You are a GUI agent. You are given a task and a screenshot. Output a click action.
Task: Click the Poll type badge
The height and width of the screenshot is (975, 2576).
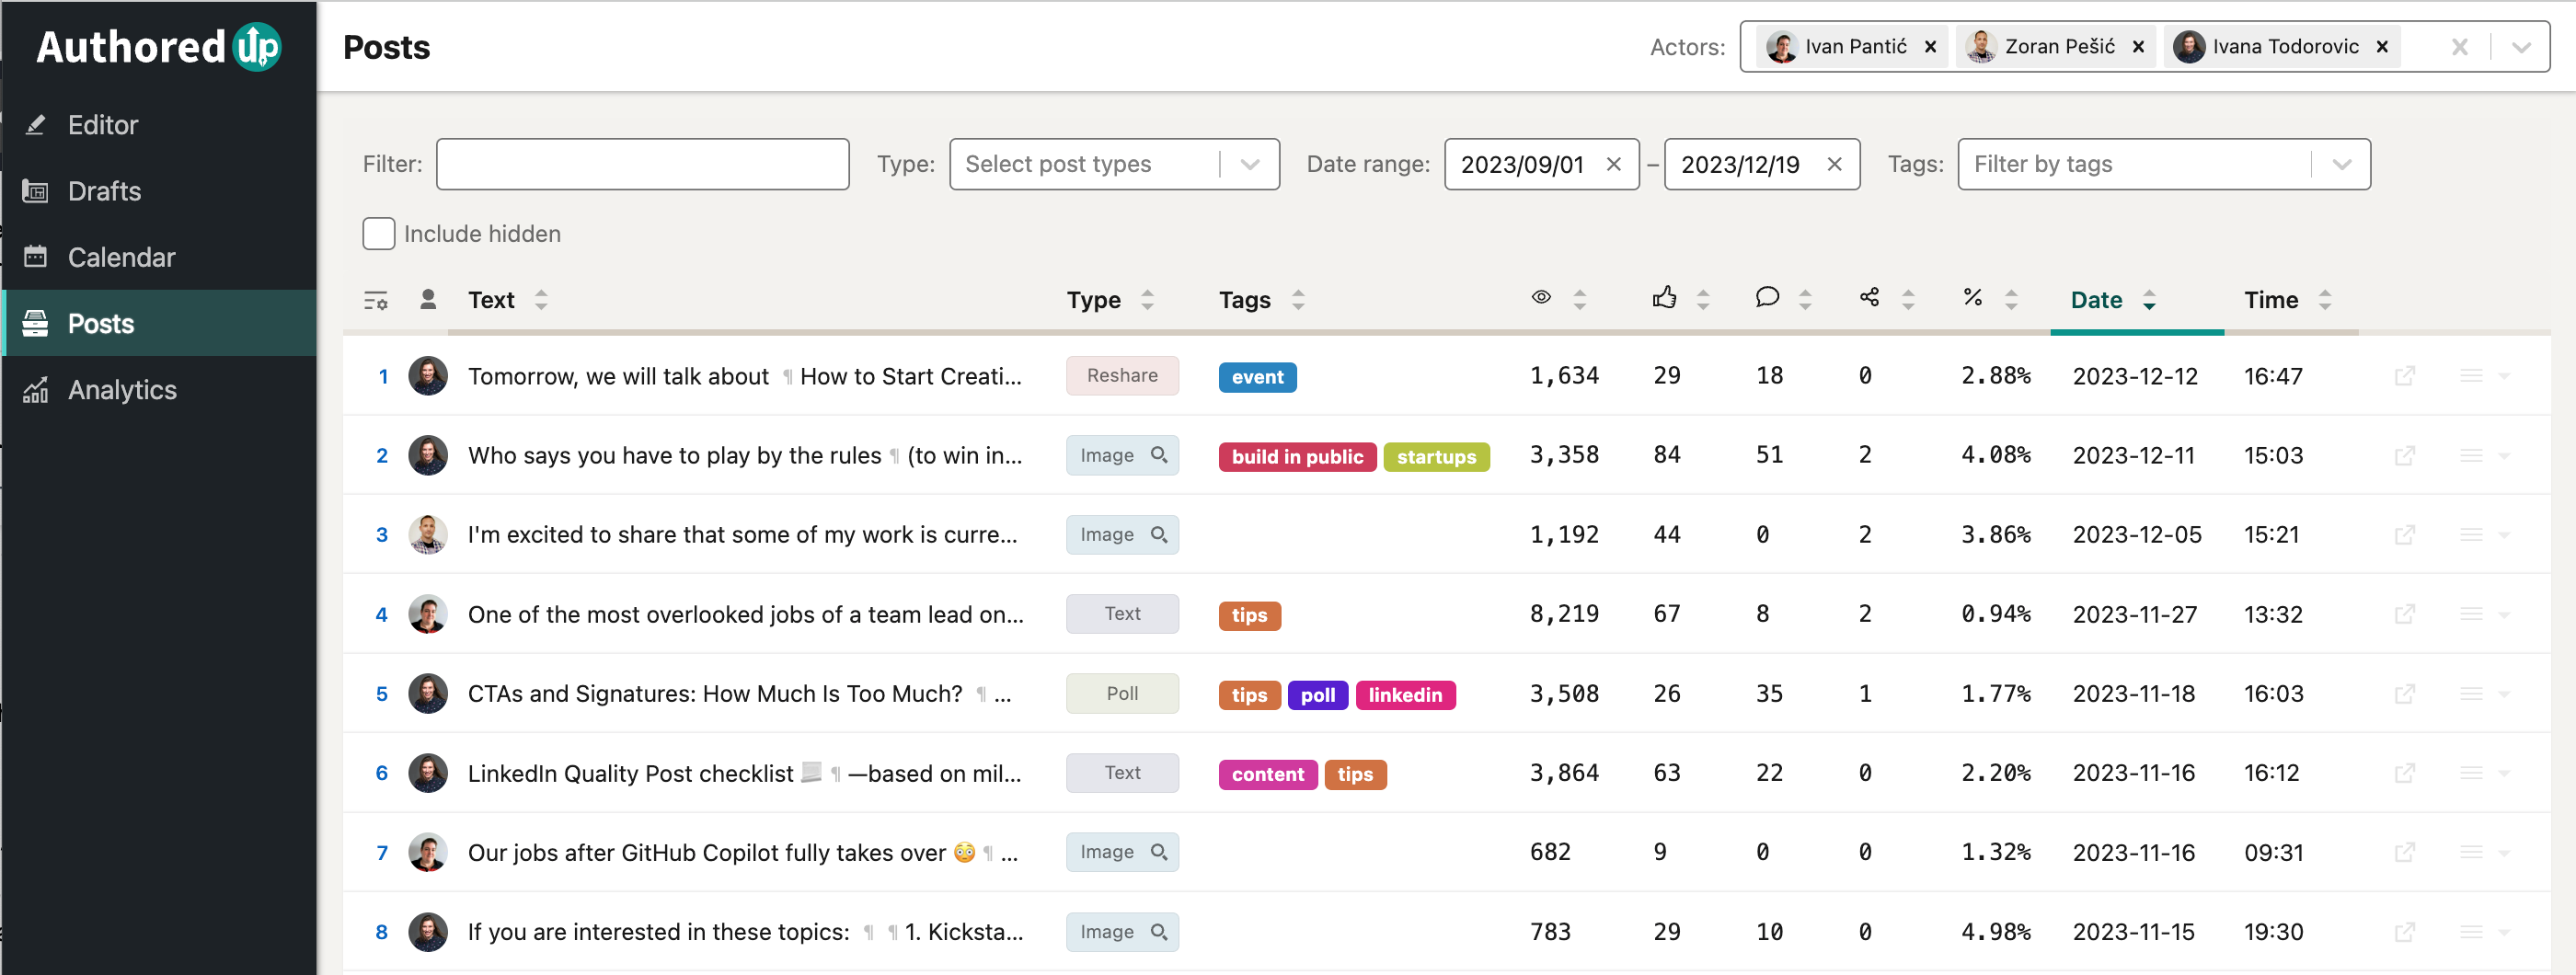pos(1122,694)
